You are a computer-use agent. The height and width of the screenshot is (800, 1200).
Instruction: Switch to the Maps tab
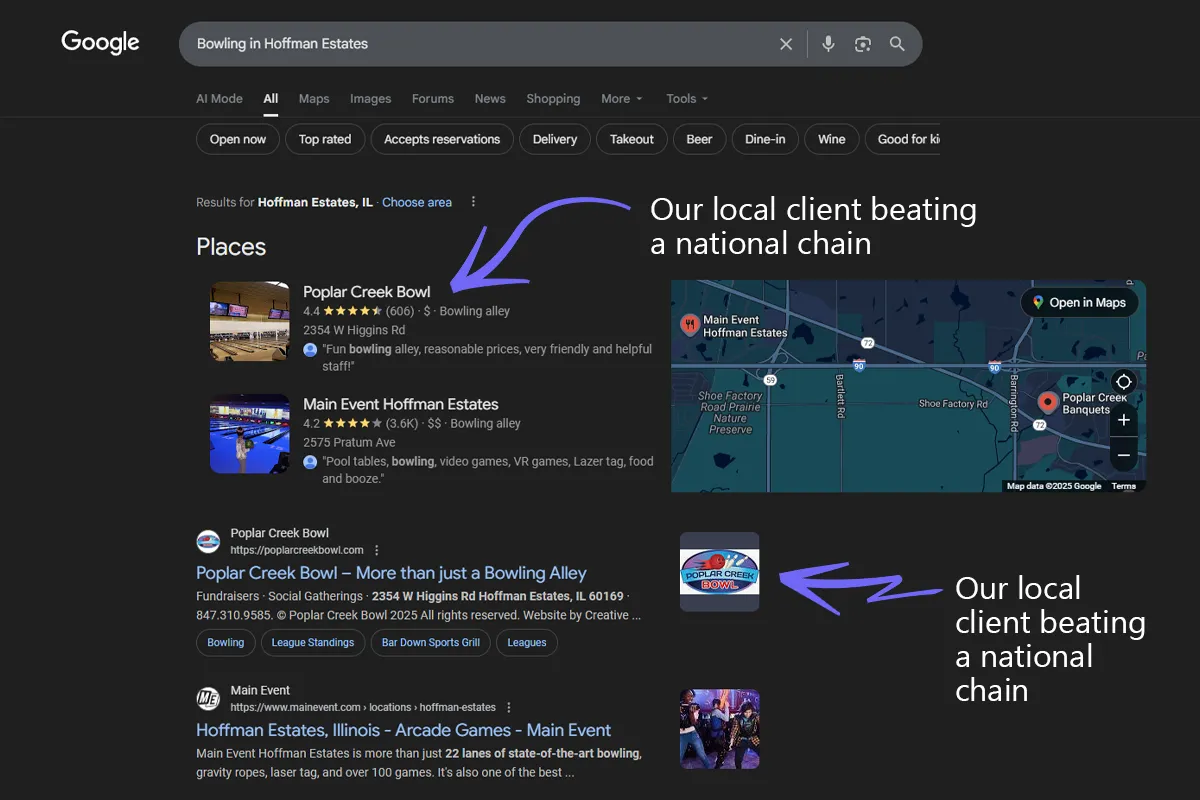point(313,98)
